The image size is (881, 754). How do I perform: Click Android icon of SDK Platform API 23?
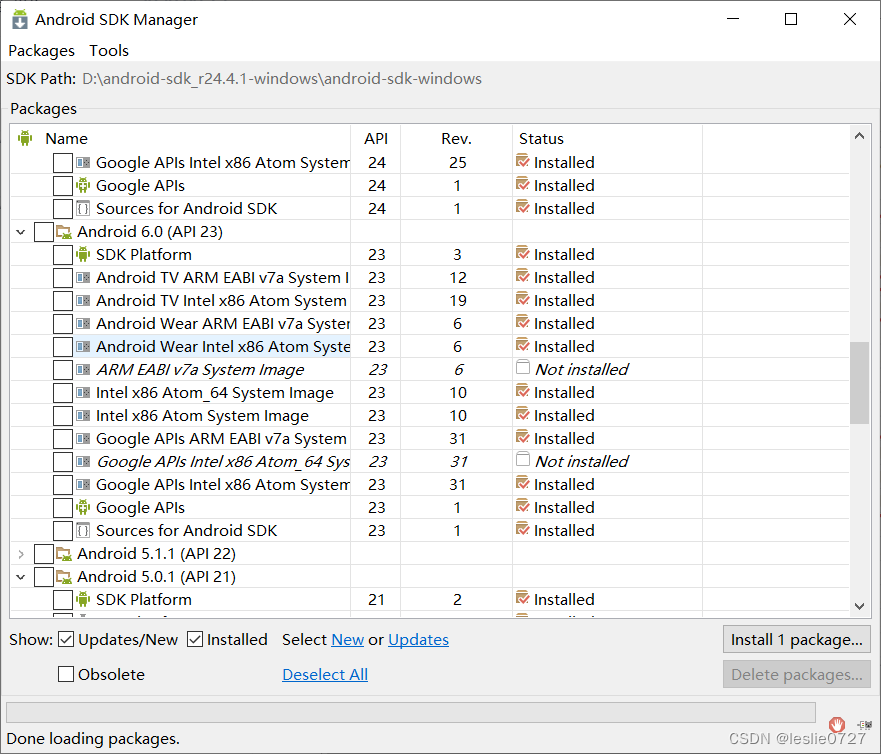pyautogui.click(x=83, y=254)
